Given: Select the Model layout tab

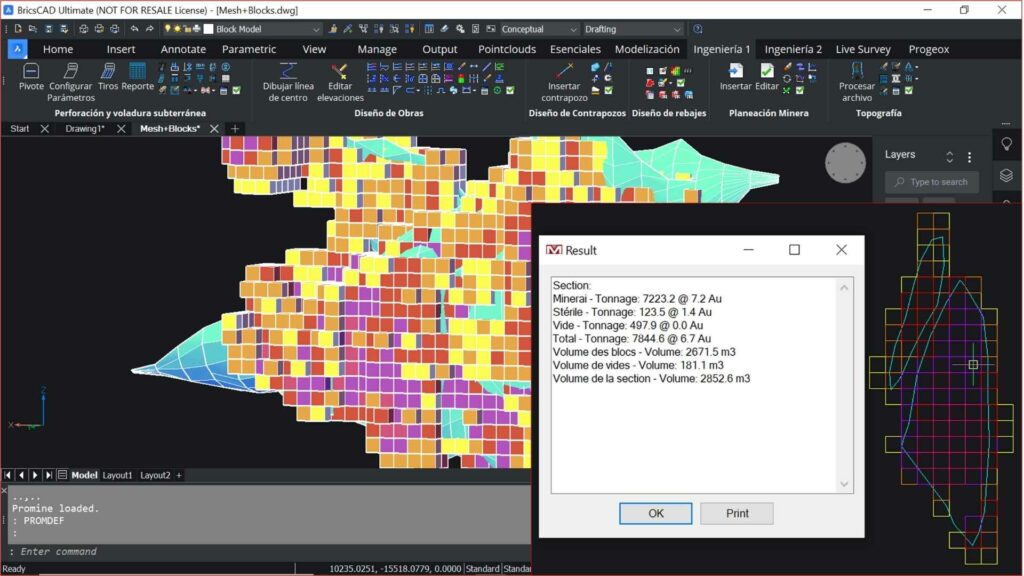Looking at the screenshot, I should coord(84,475).
